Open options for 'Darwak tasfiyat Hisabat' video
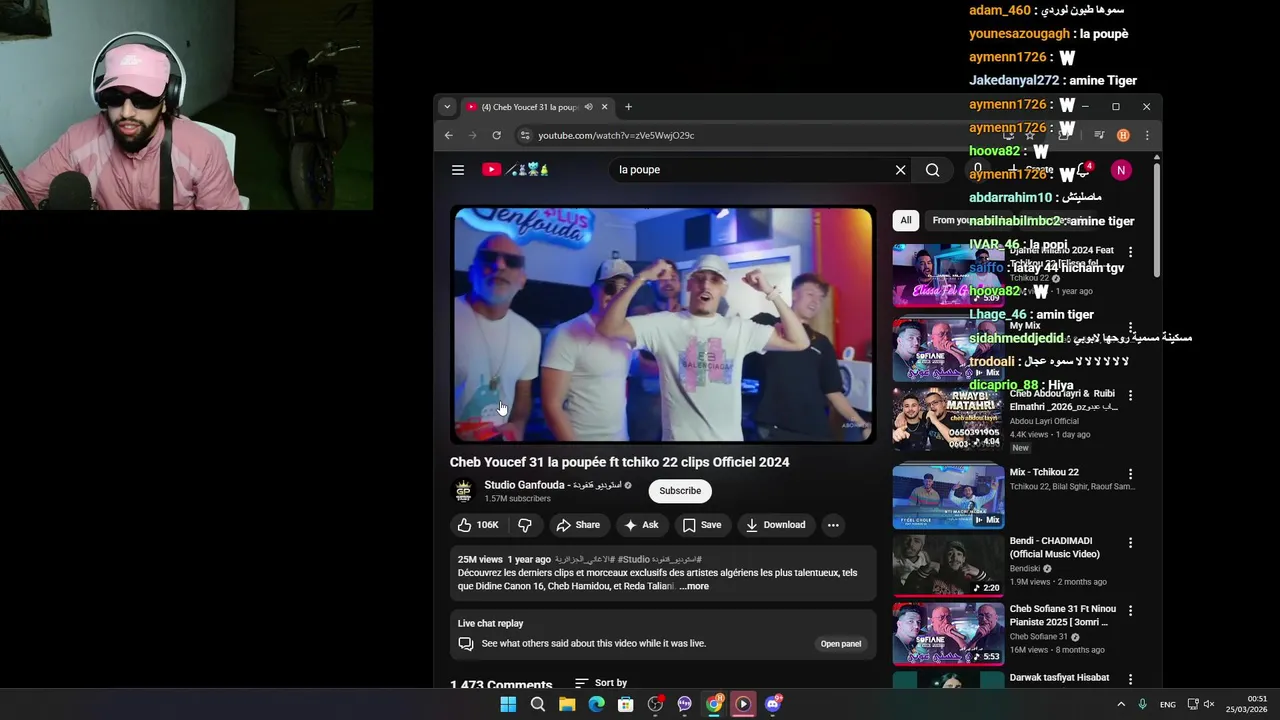1280x720 pixels. [1131, 679]
